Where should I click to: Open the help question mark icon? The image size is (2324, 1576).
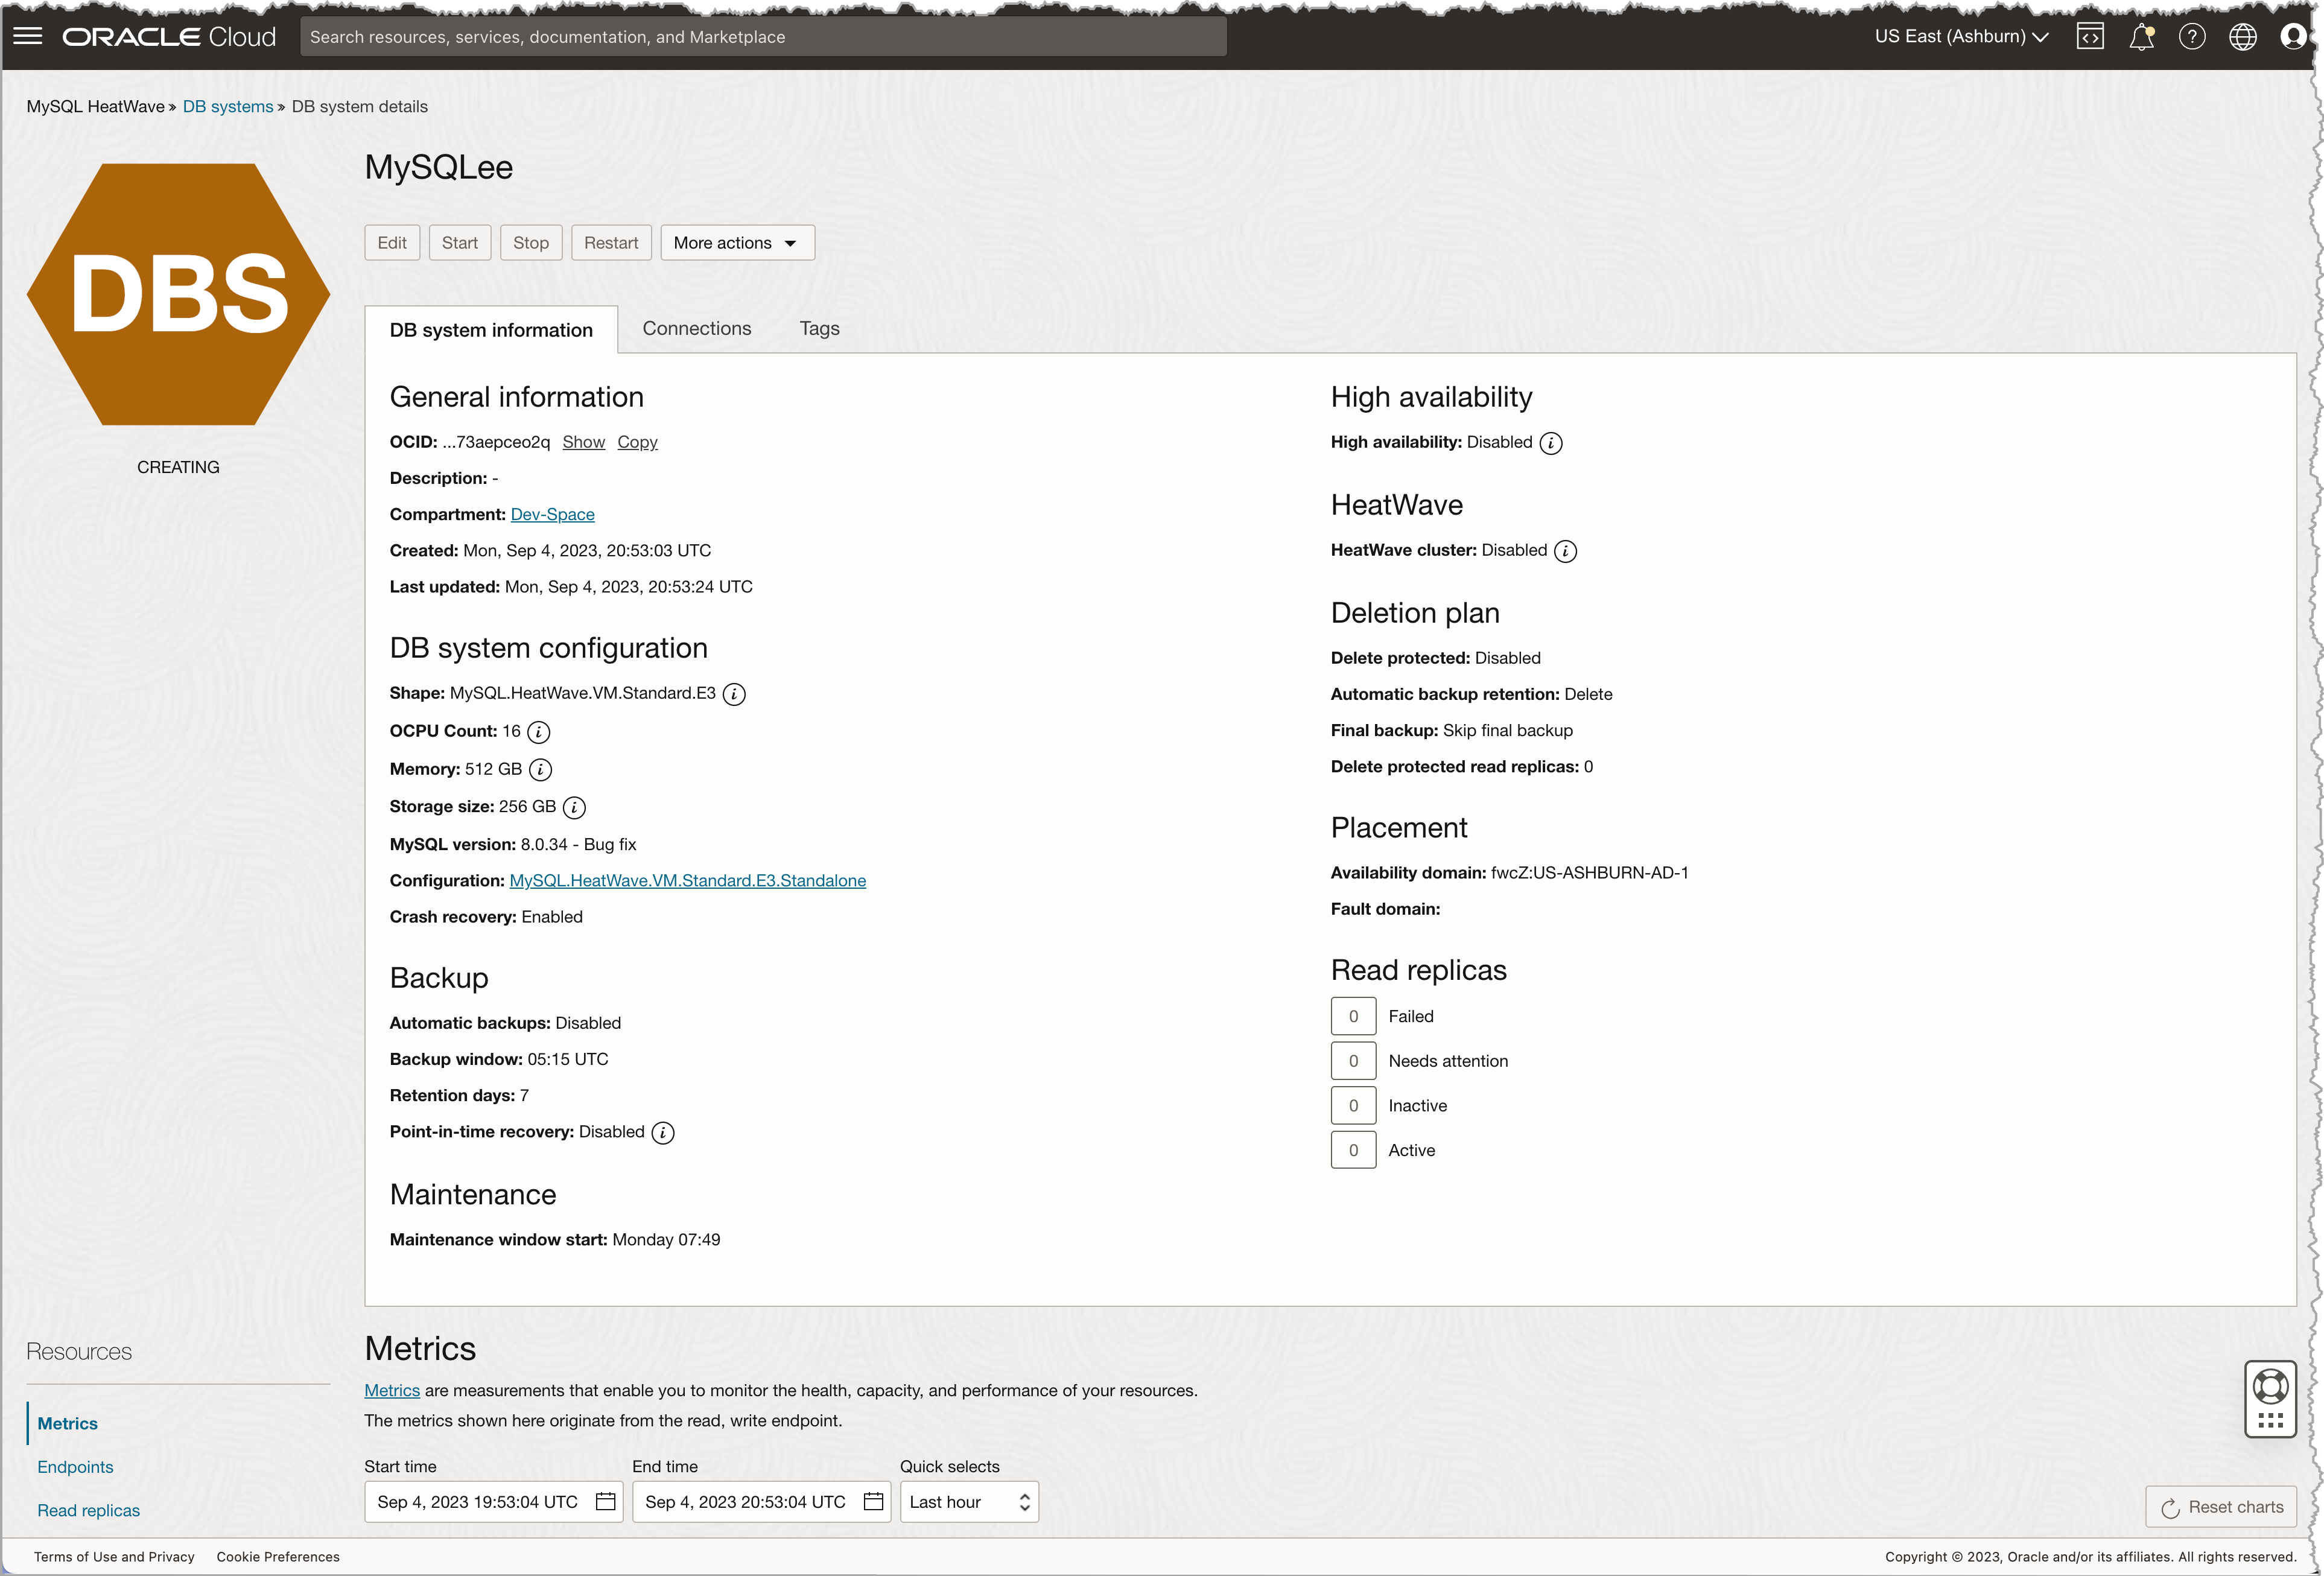click(2192, 37)
